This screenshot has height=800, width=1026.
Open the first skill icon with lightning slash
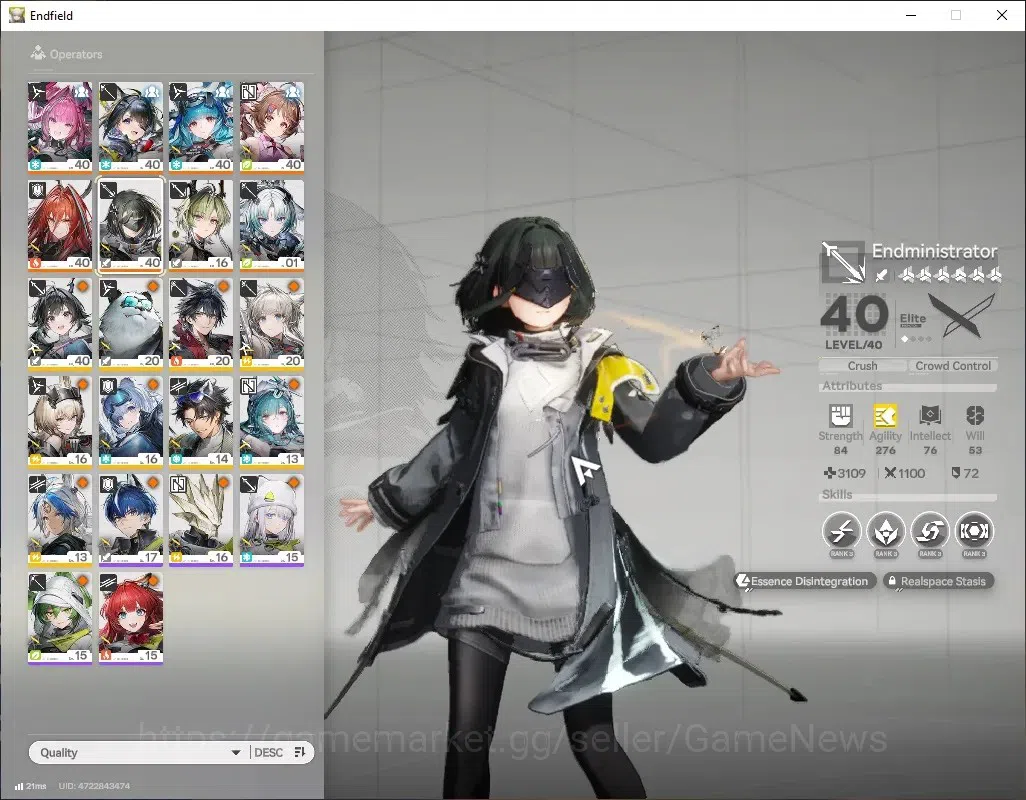click(x=841, y=531)
